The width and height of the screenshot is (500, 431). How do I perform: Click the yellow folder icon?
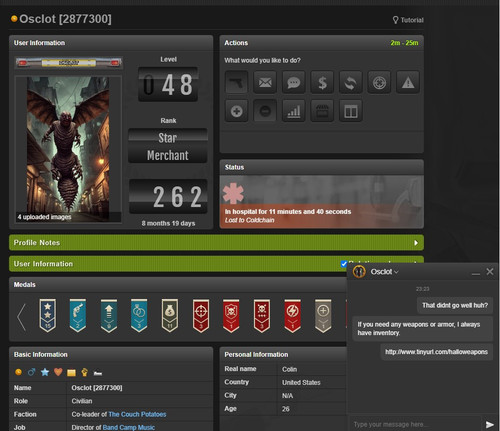coord(71,372)
